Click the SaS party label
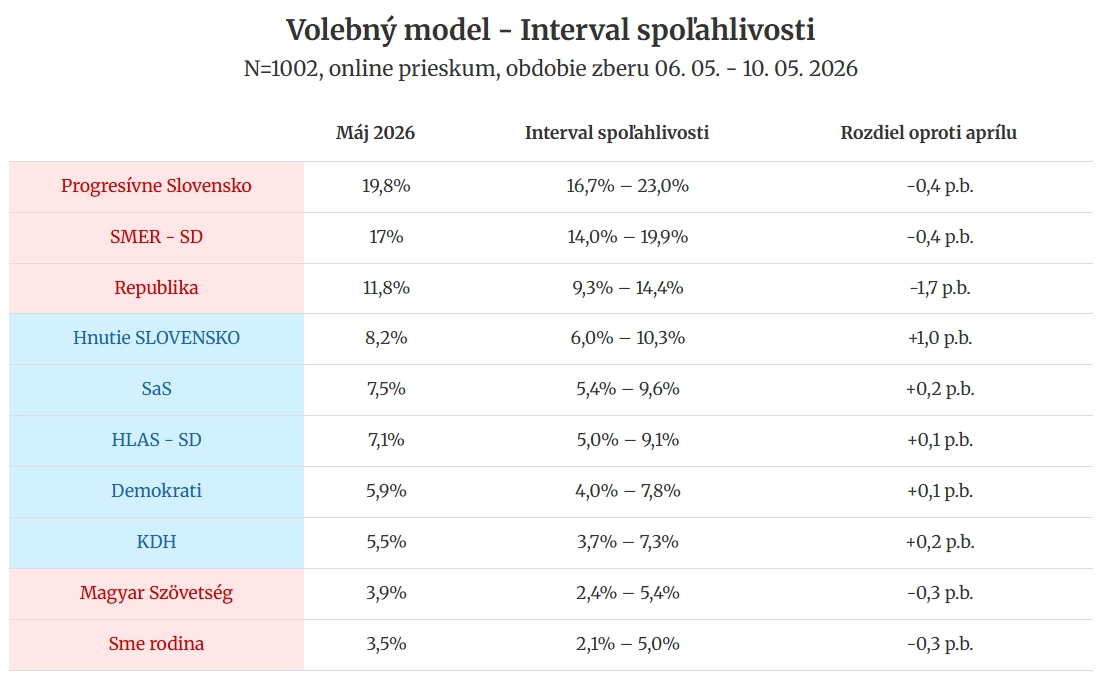The image size is (1117, 680). [156, 389]
